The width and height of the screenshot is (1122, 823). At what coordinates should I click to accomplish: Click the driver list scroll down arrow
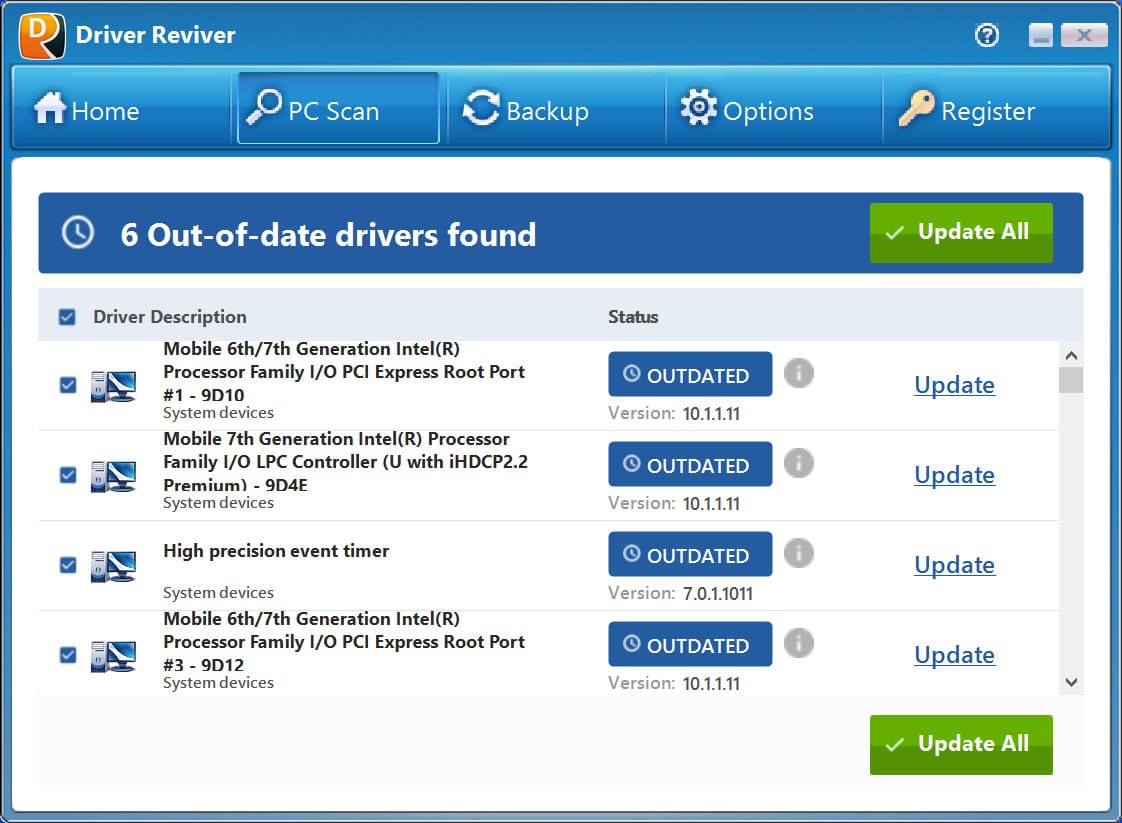pyautogui.click(x=1071, y=682)
